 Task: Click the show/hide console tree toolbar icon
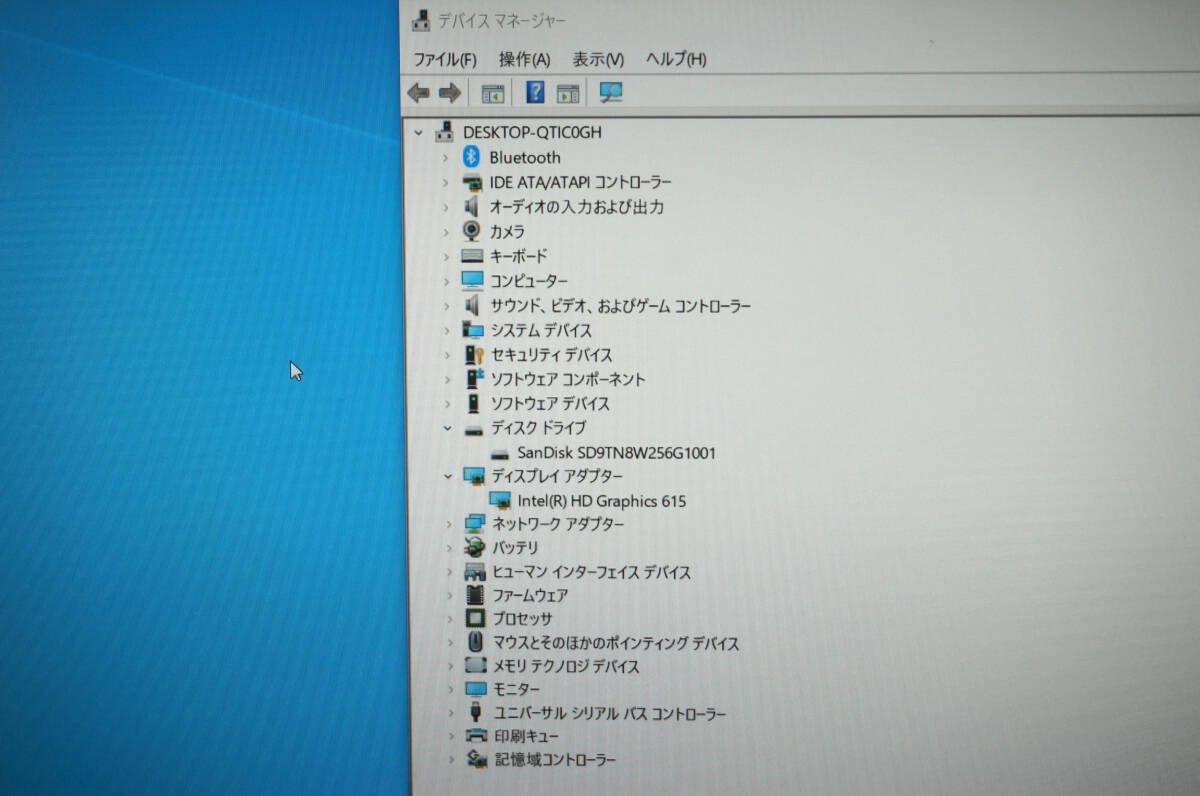(493, 93)
